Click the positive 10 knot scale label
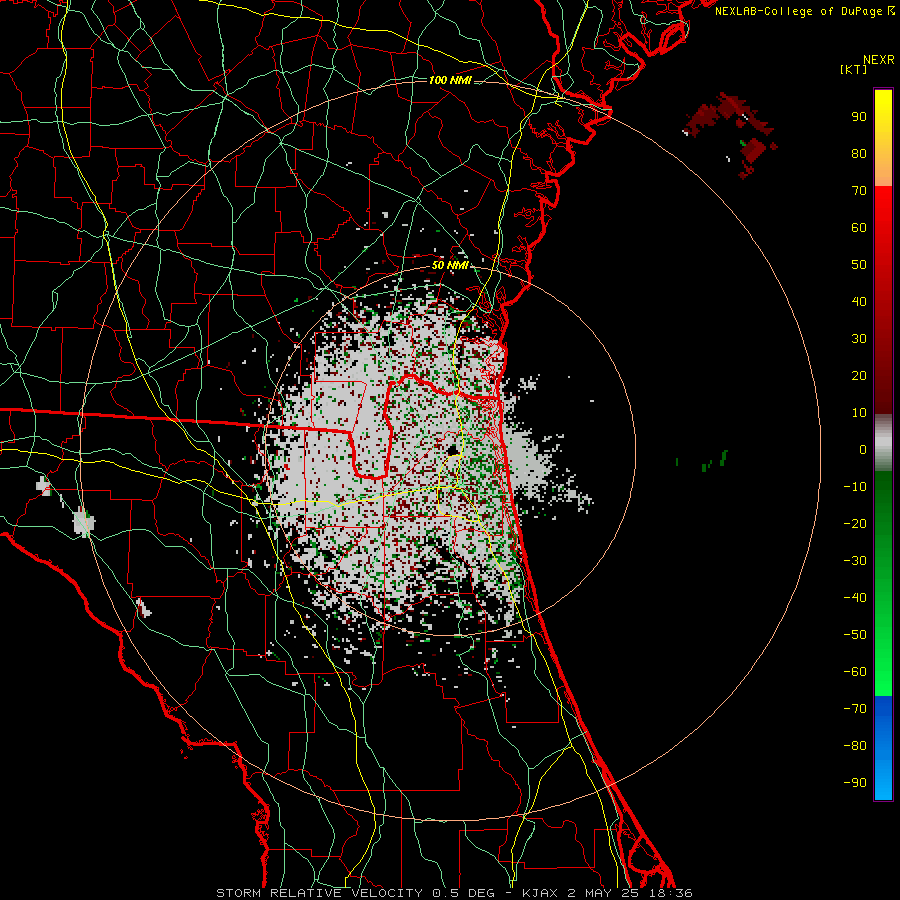This screenshot has width=900, height=900. coord(859,413)
